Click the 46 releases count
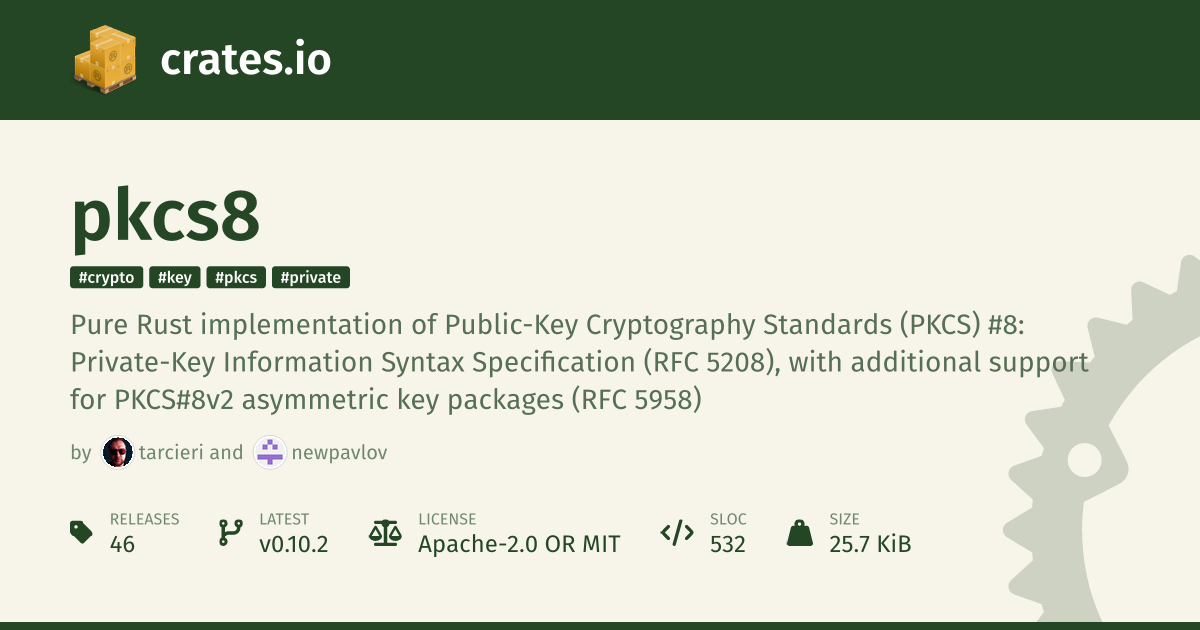Image resolution: width=1200 pixels, height=630 pixels. [x=123, y=544]
